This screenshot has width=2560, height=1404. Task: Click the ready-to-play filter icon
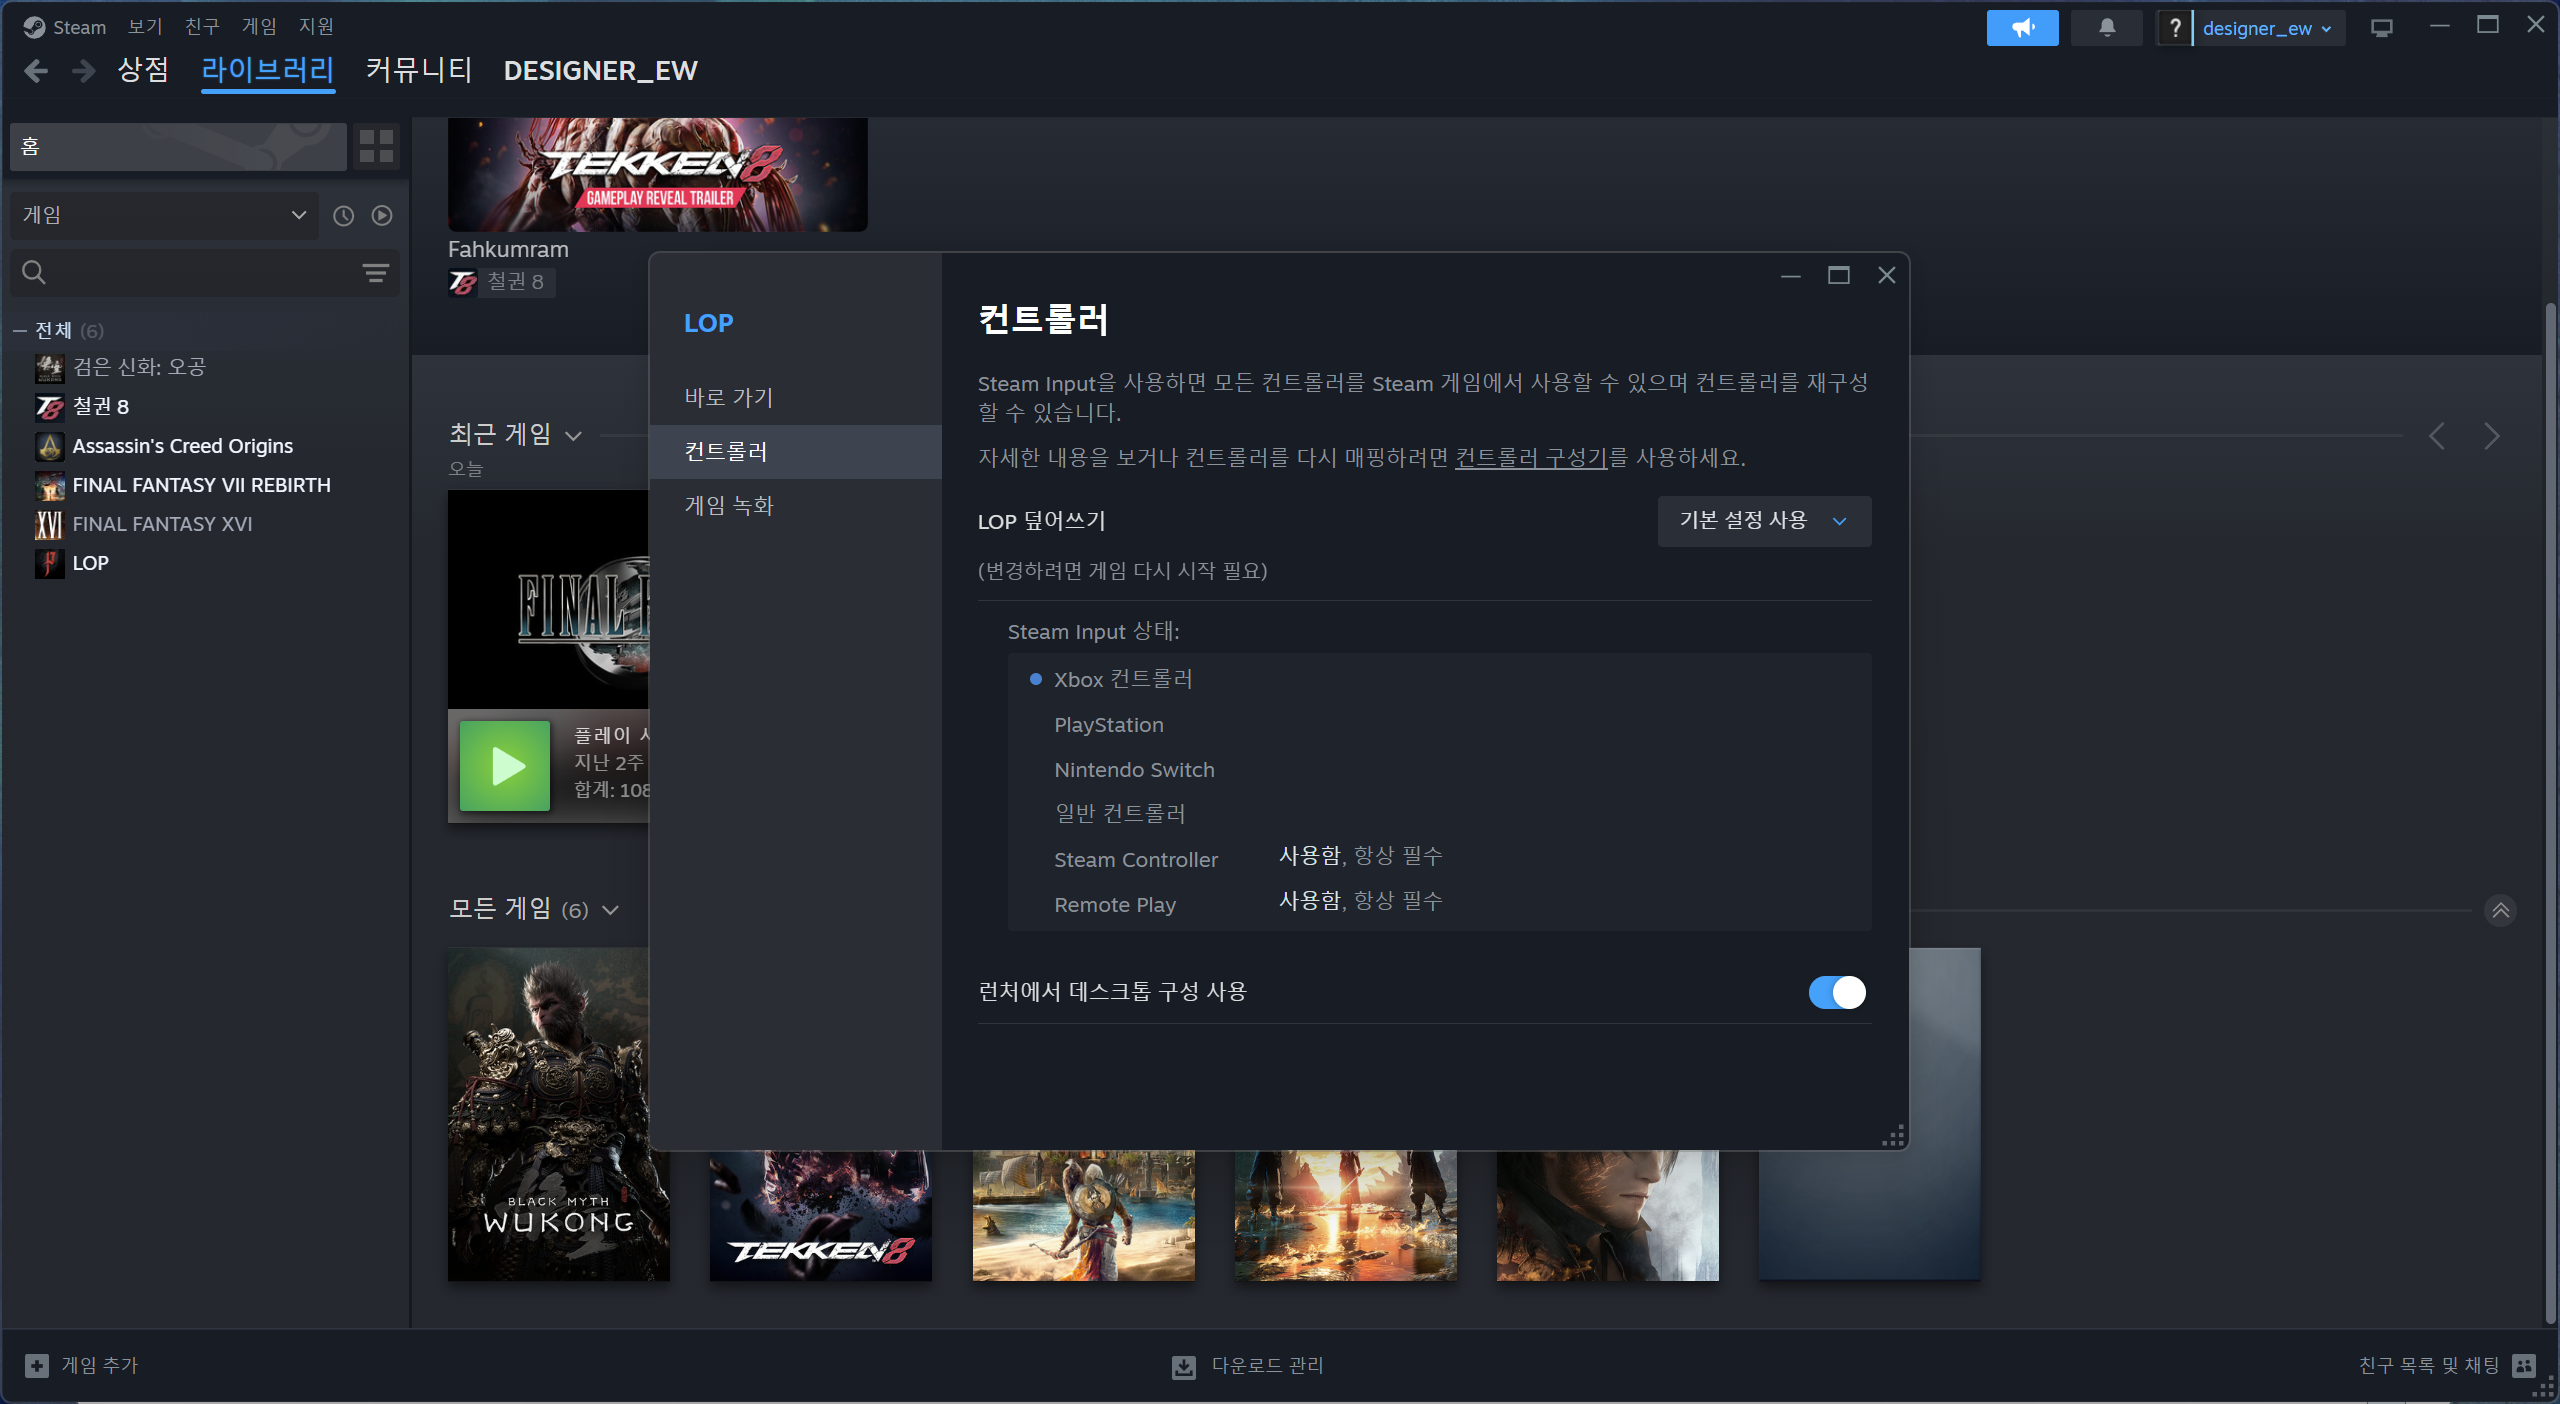[382, 216]
